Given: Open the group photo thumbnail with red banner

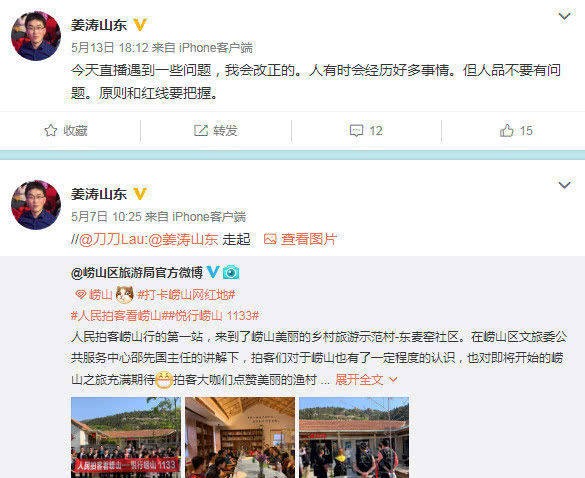Looking at the screenshot, I should (126, 437).
